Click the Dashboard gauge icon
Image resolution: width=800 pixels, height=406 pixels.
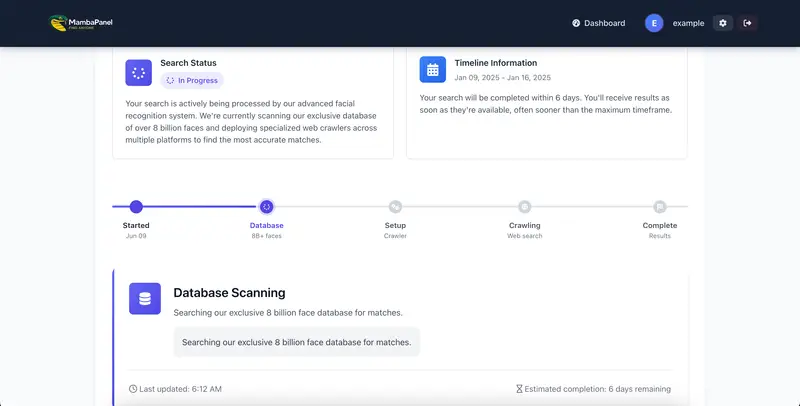pos(576,23)
